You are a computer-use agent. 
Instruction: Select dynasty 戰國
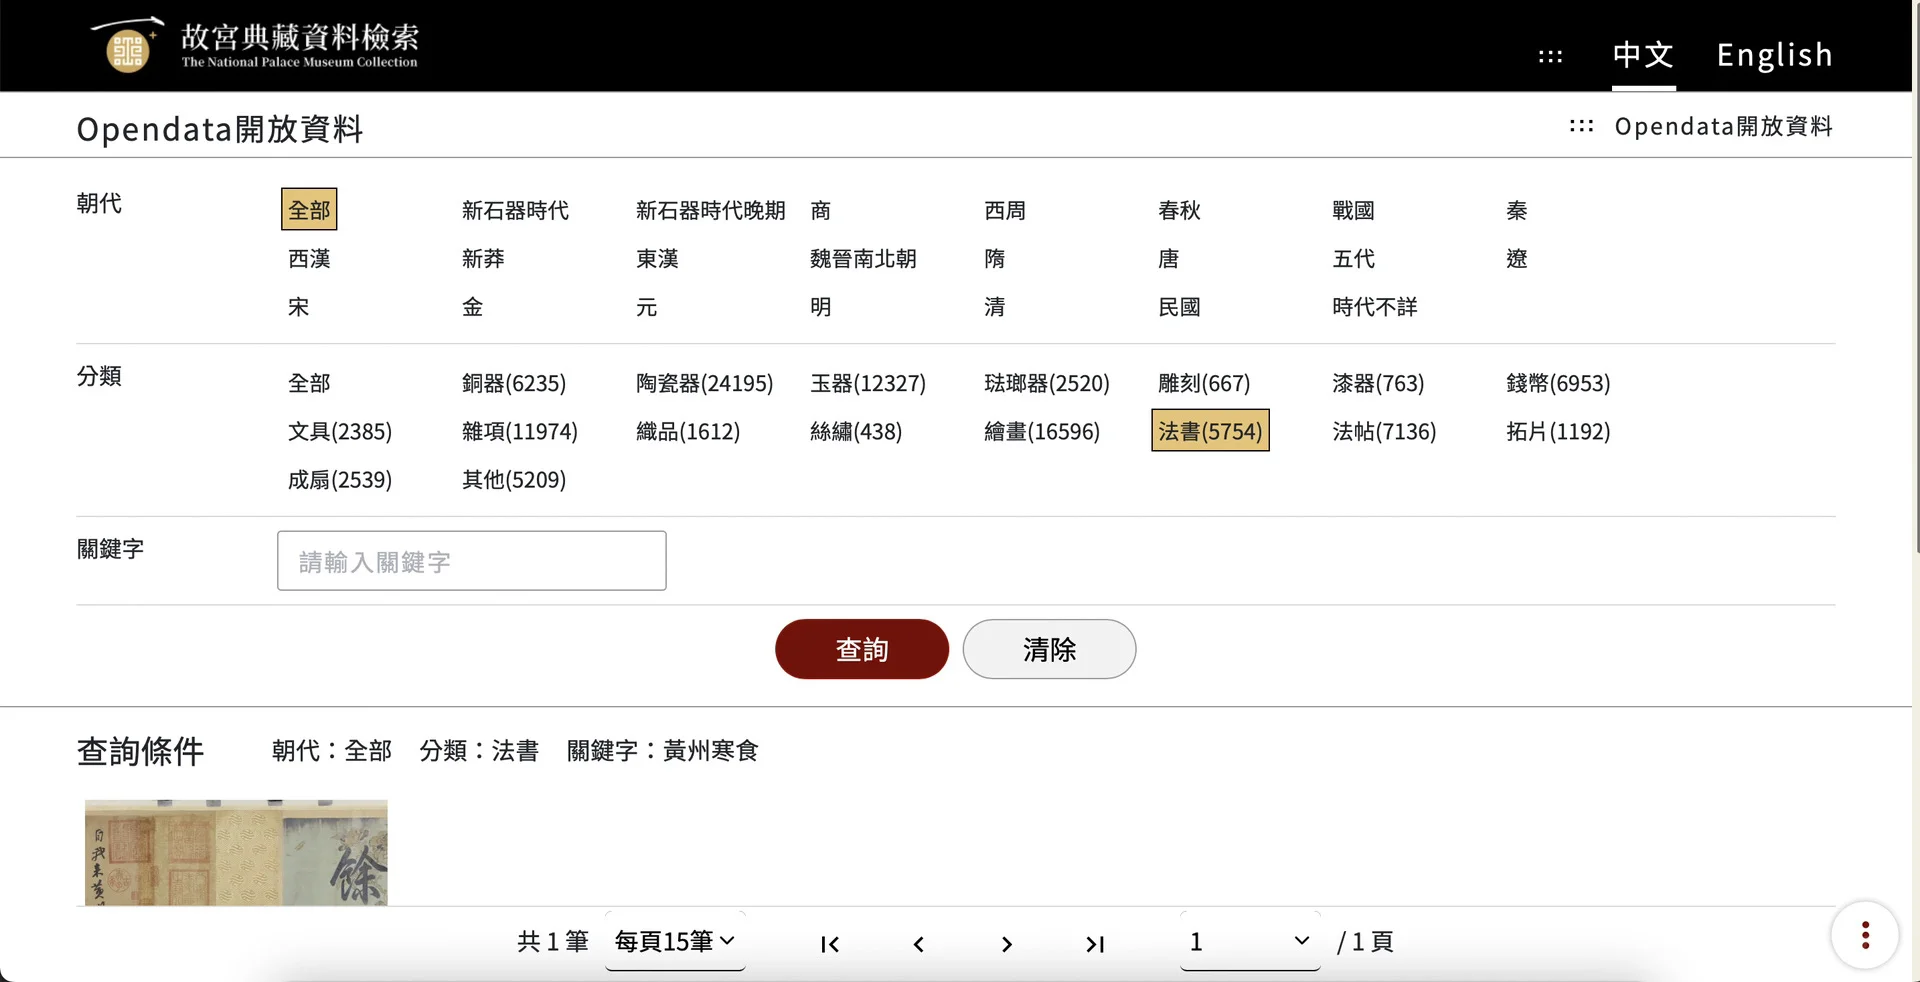pyautogui.click(x=1353, y=210)
